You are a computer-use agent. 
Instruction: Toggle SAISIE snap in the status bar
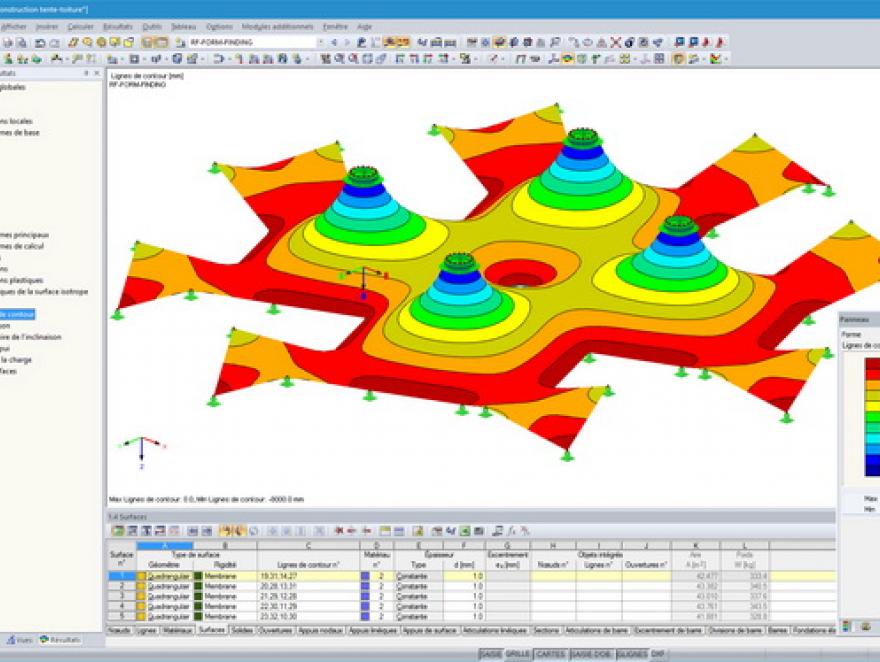pos(490,653)
